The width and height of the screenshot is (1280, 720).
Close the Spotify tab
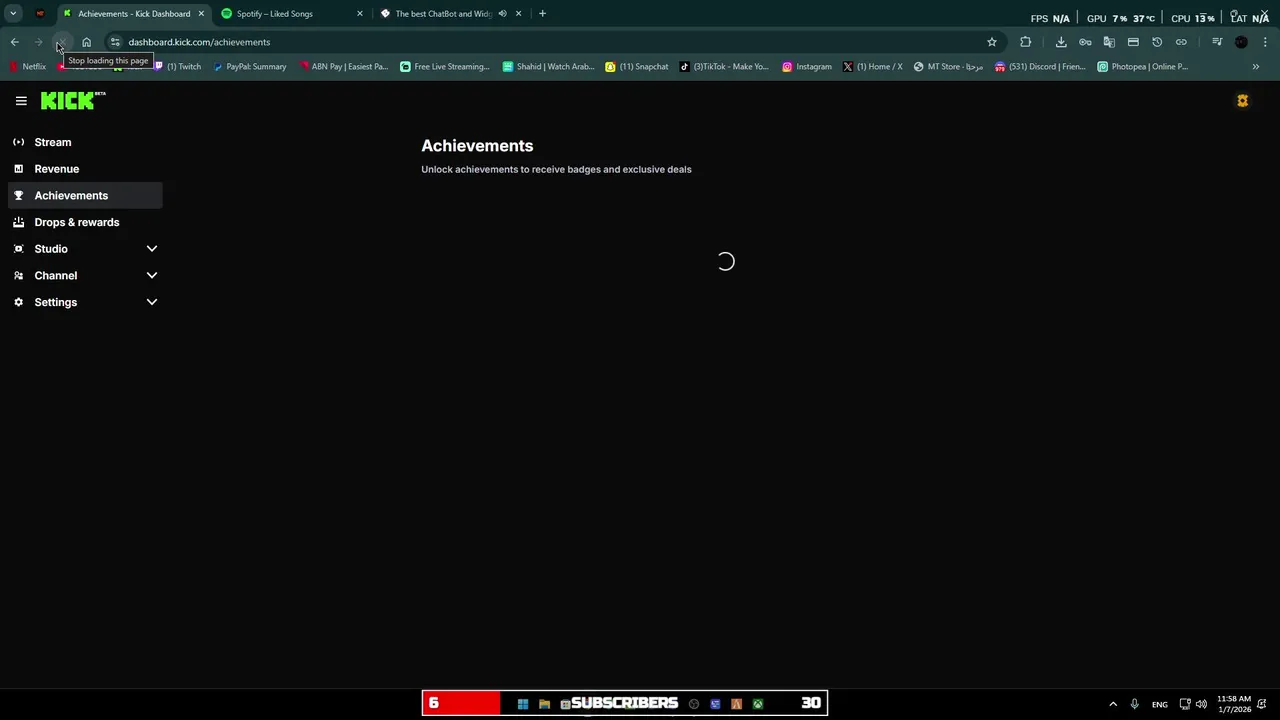360,14
